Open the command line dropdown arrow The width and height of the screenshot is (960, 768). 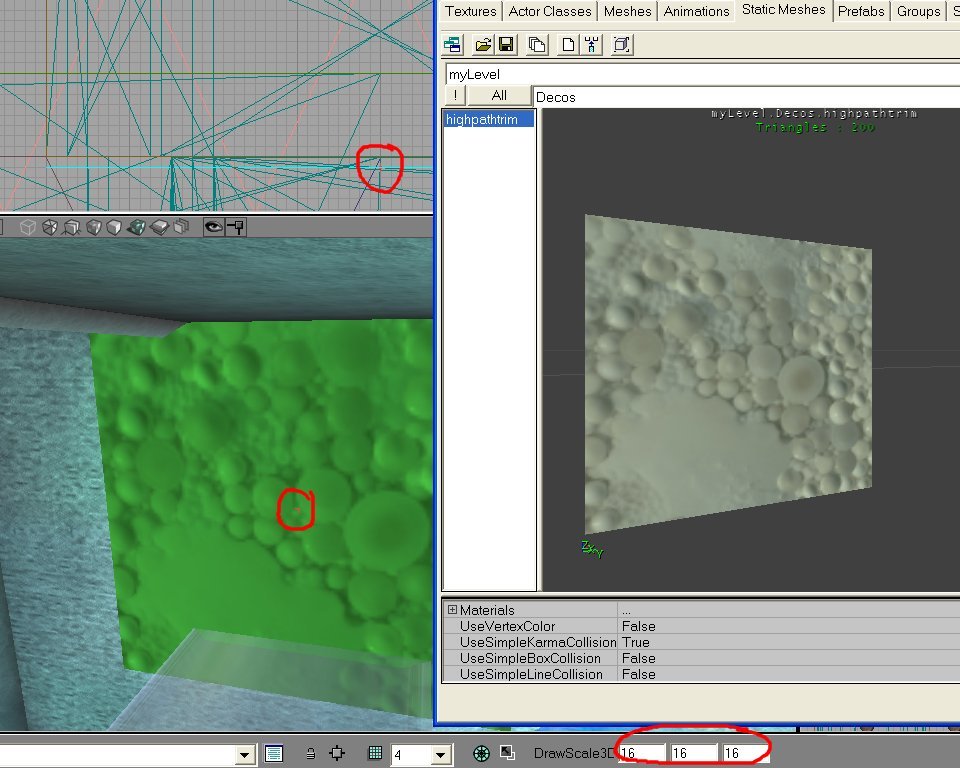[x=244, y=754]
